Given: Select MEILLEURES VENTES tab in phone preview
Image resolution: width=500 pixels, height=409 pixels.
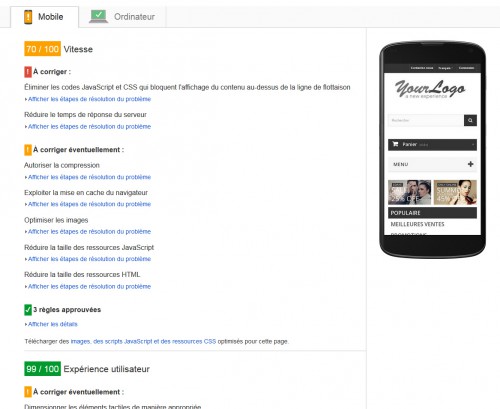Looking at the screenshot, I should [417, 224].
